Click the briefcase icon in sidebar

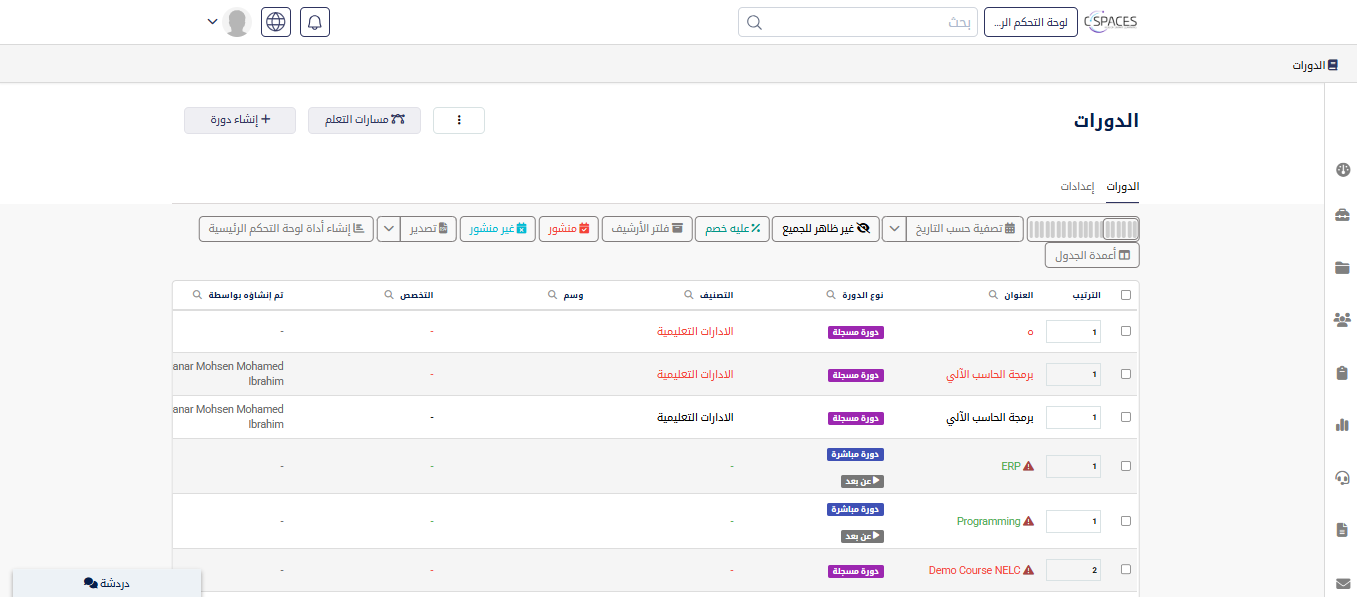tap(1342, 215)
